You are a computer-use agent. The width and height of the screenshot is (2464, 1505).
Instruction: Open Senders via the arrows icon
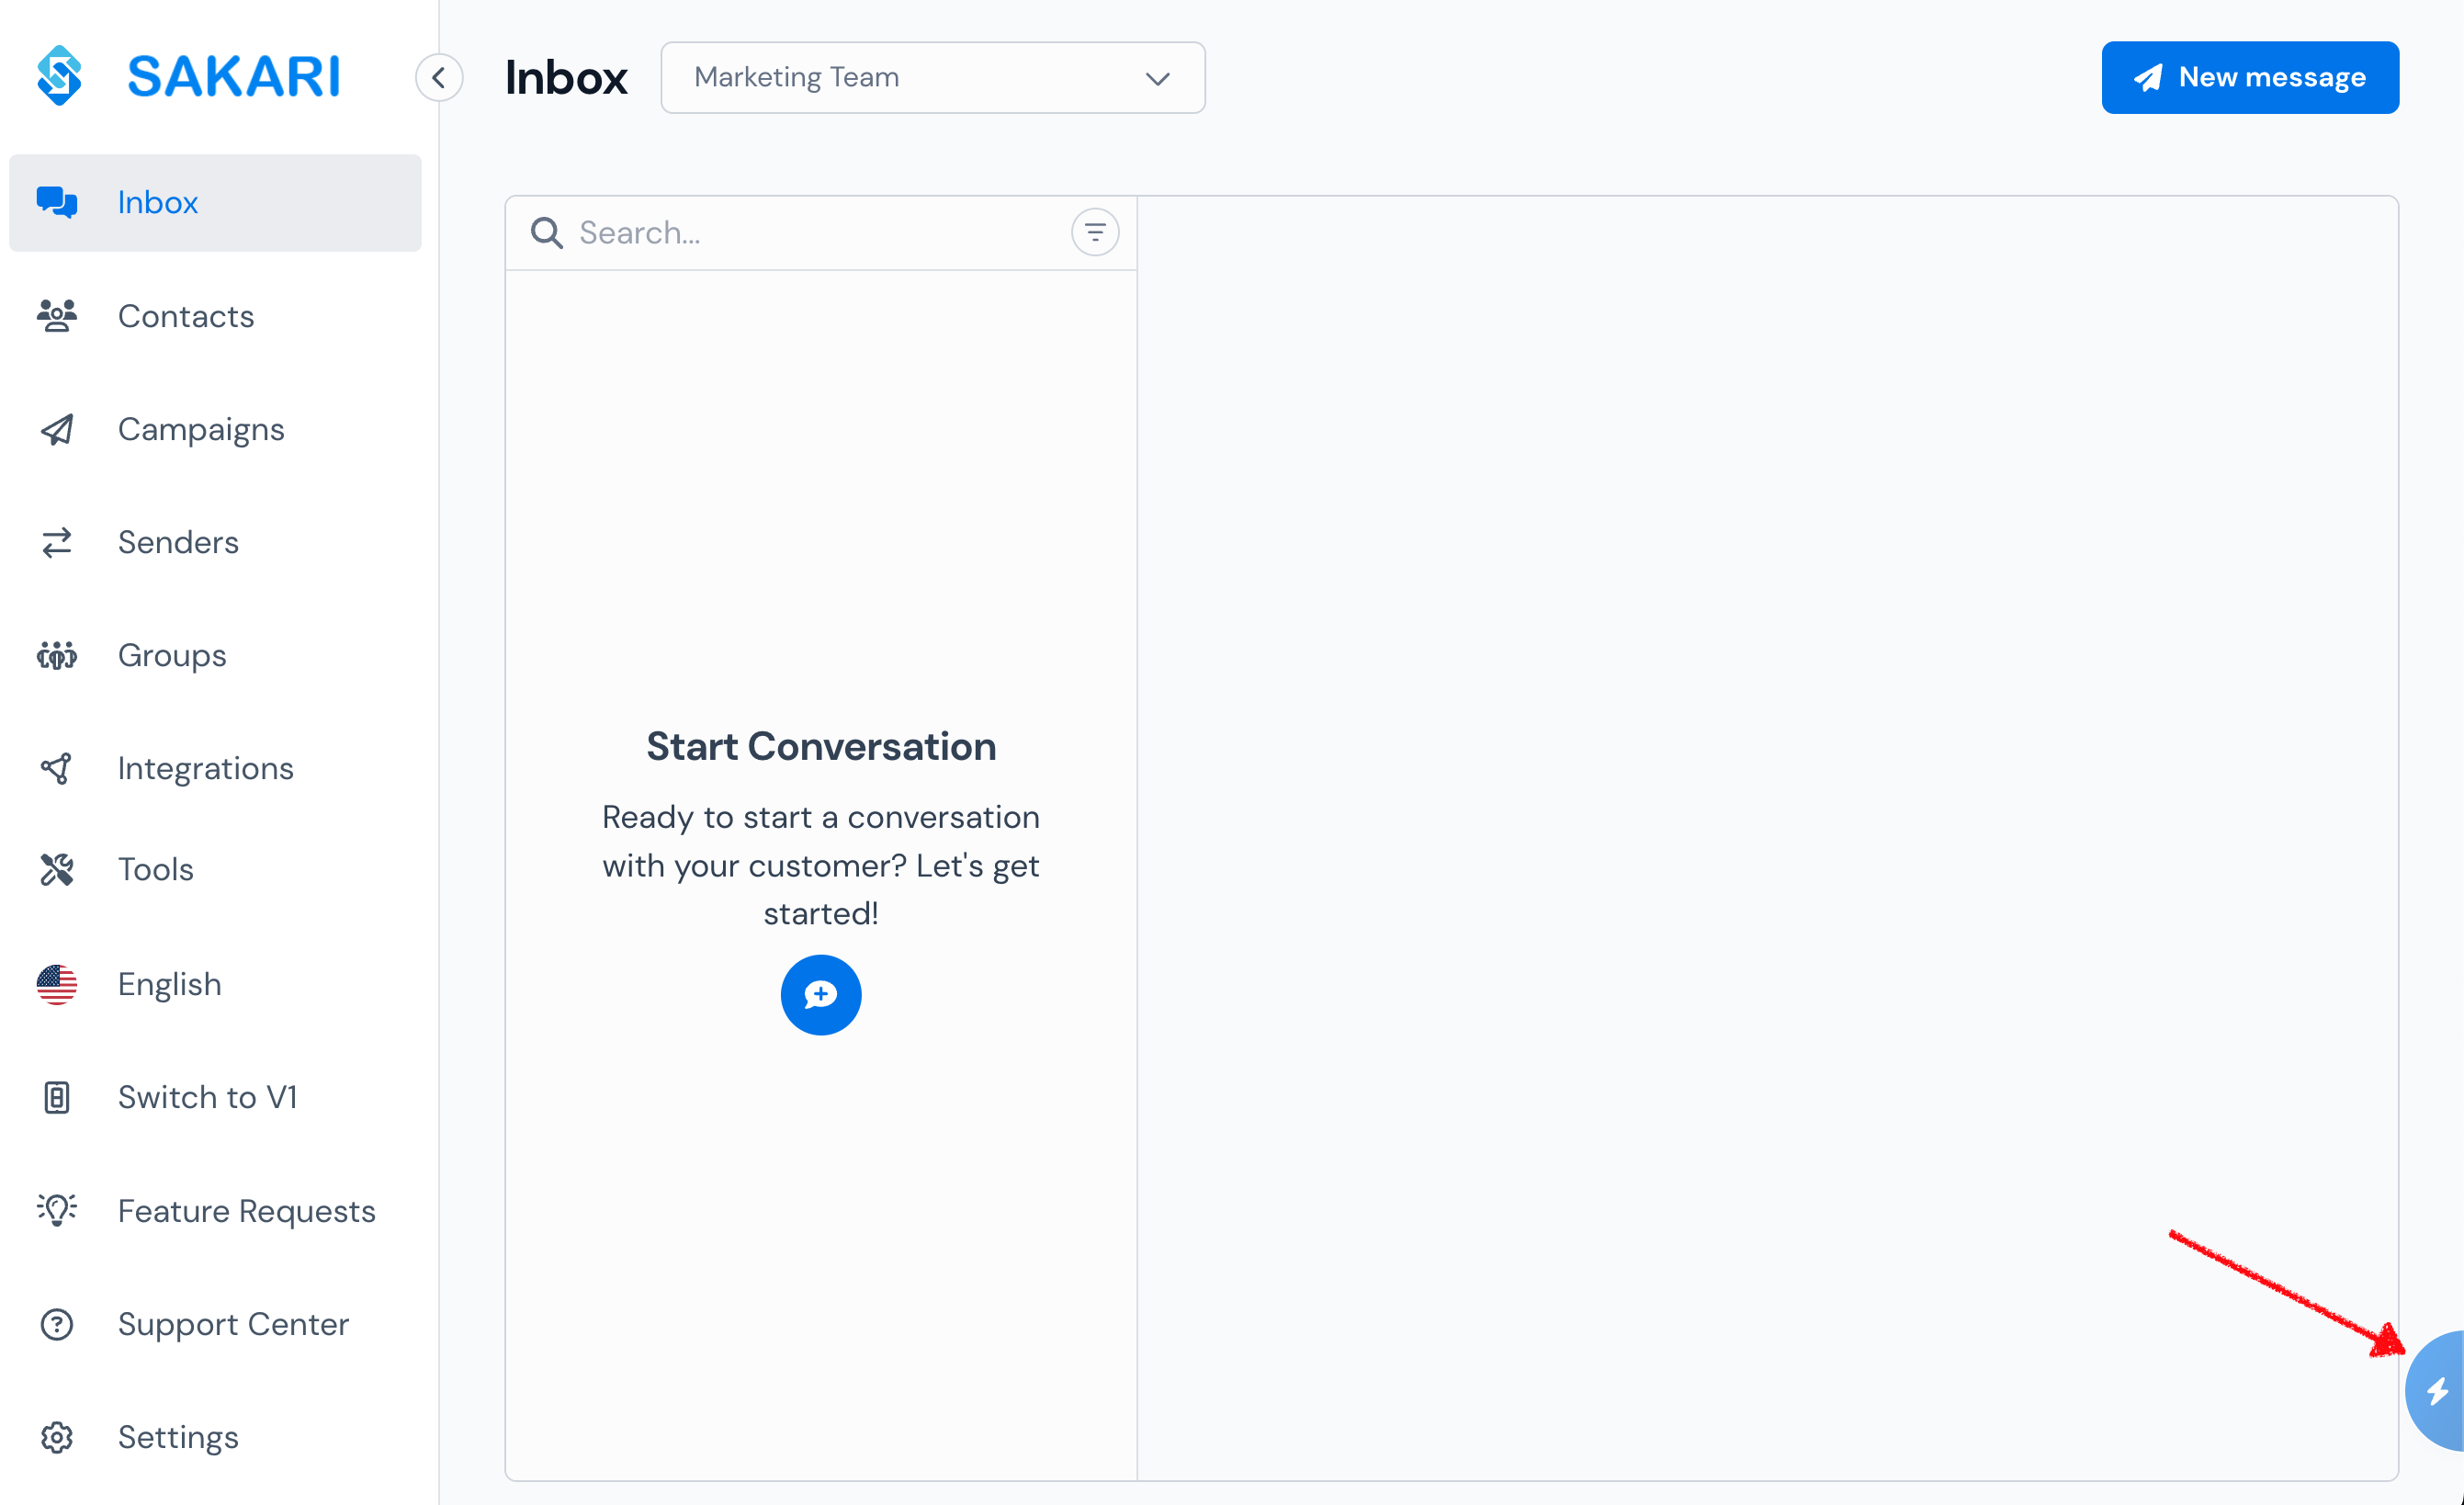point(56,542)
